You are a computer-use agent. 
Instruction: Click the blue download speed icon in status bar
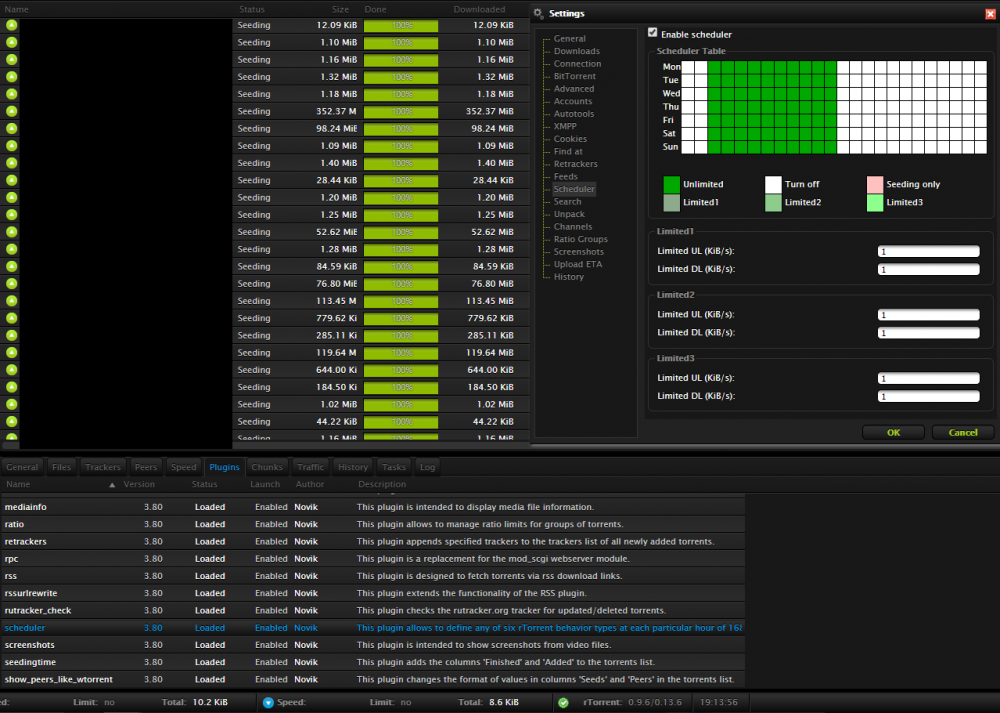tap(268, 702)
